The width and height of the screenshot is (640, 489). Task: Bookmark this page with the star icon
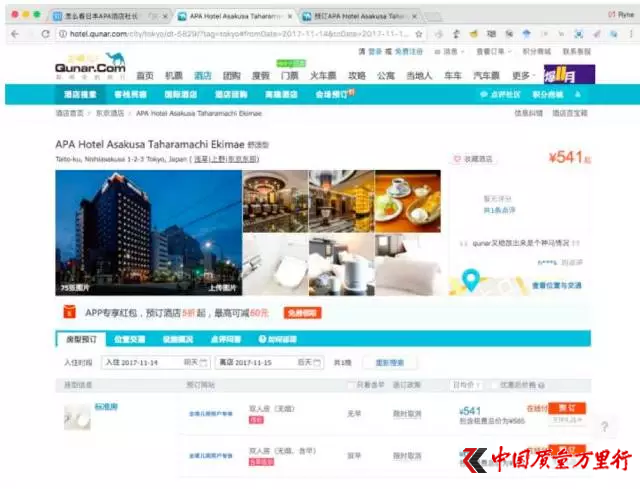(x=419, y=34)
